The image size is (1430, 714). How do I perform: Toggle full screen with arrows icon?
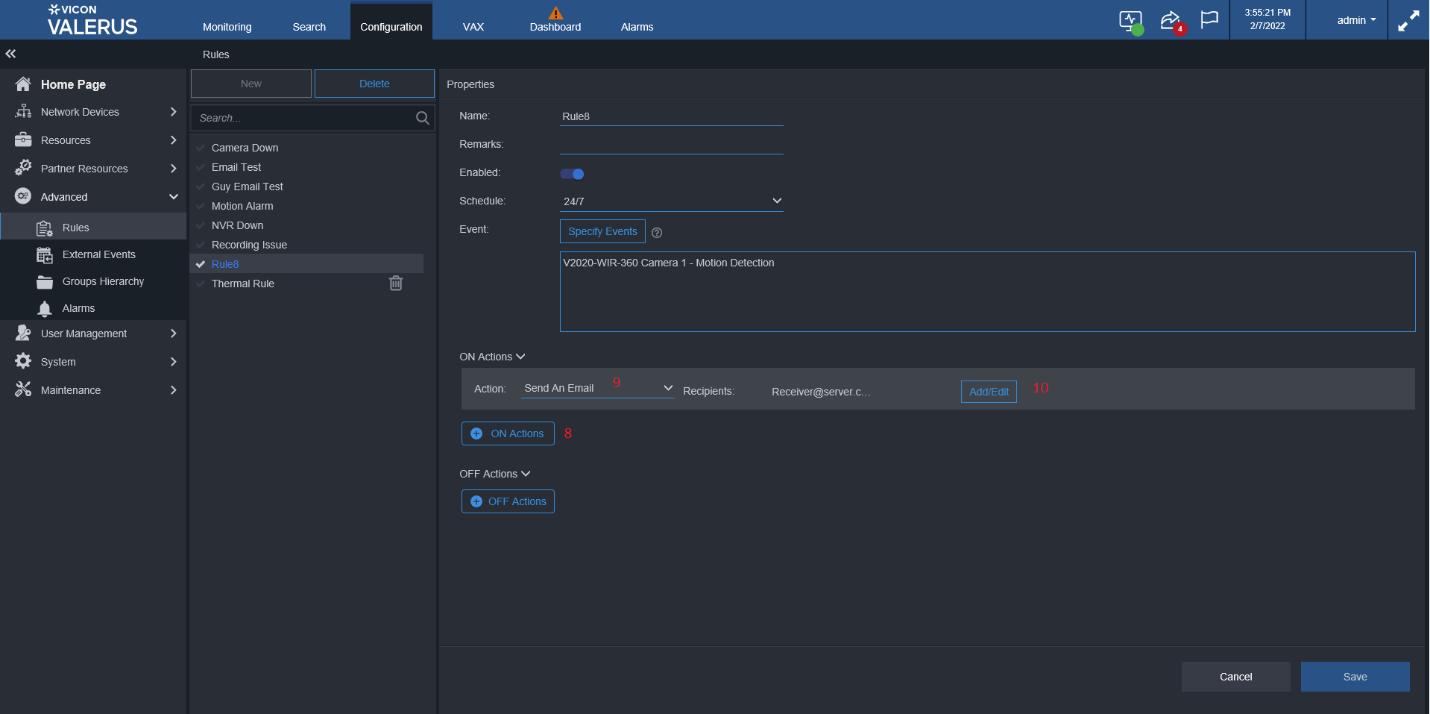(x=1408, y=20)
